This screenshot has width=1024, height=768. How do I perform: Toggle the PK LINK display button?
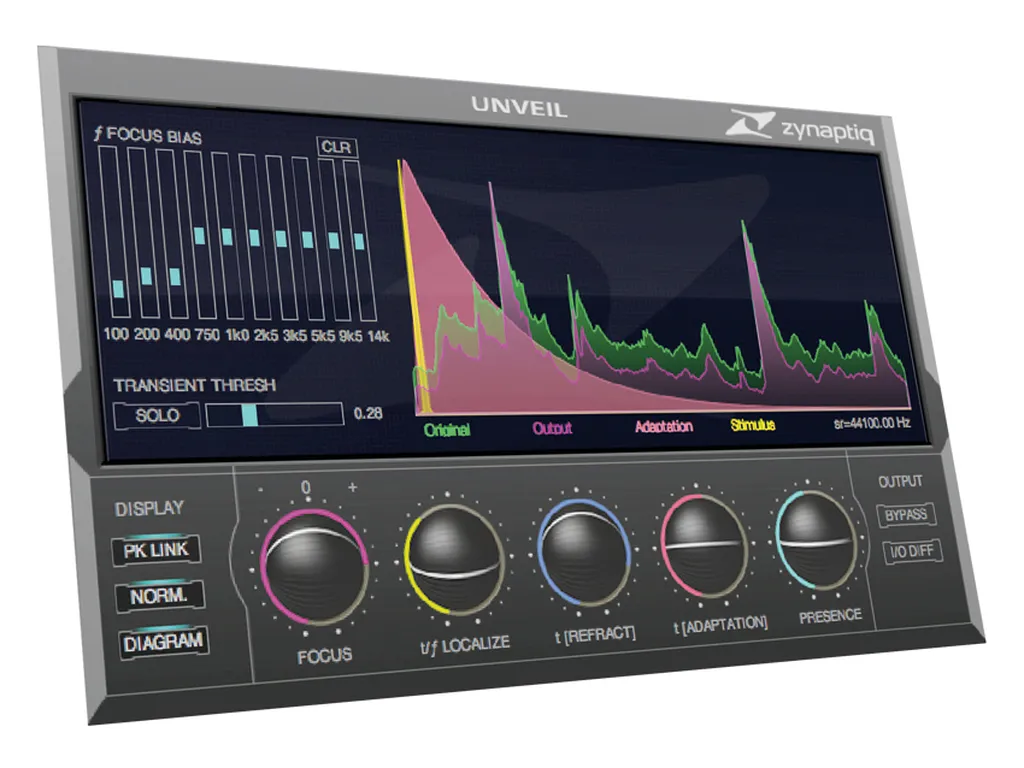(155, 550)
